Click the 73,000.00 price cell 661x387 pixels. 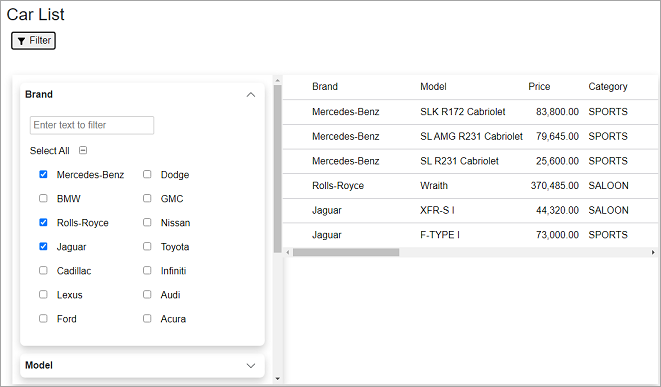tap(557, 235)
